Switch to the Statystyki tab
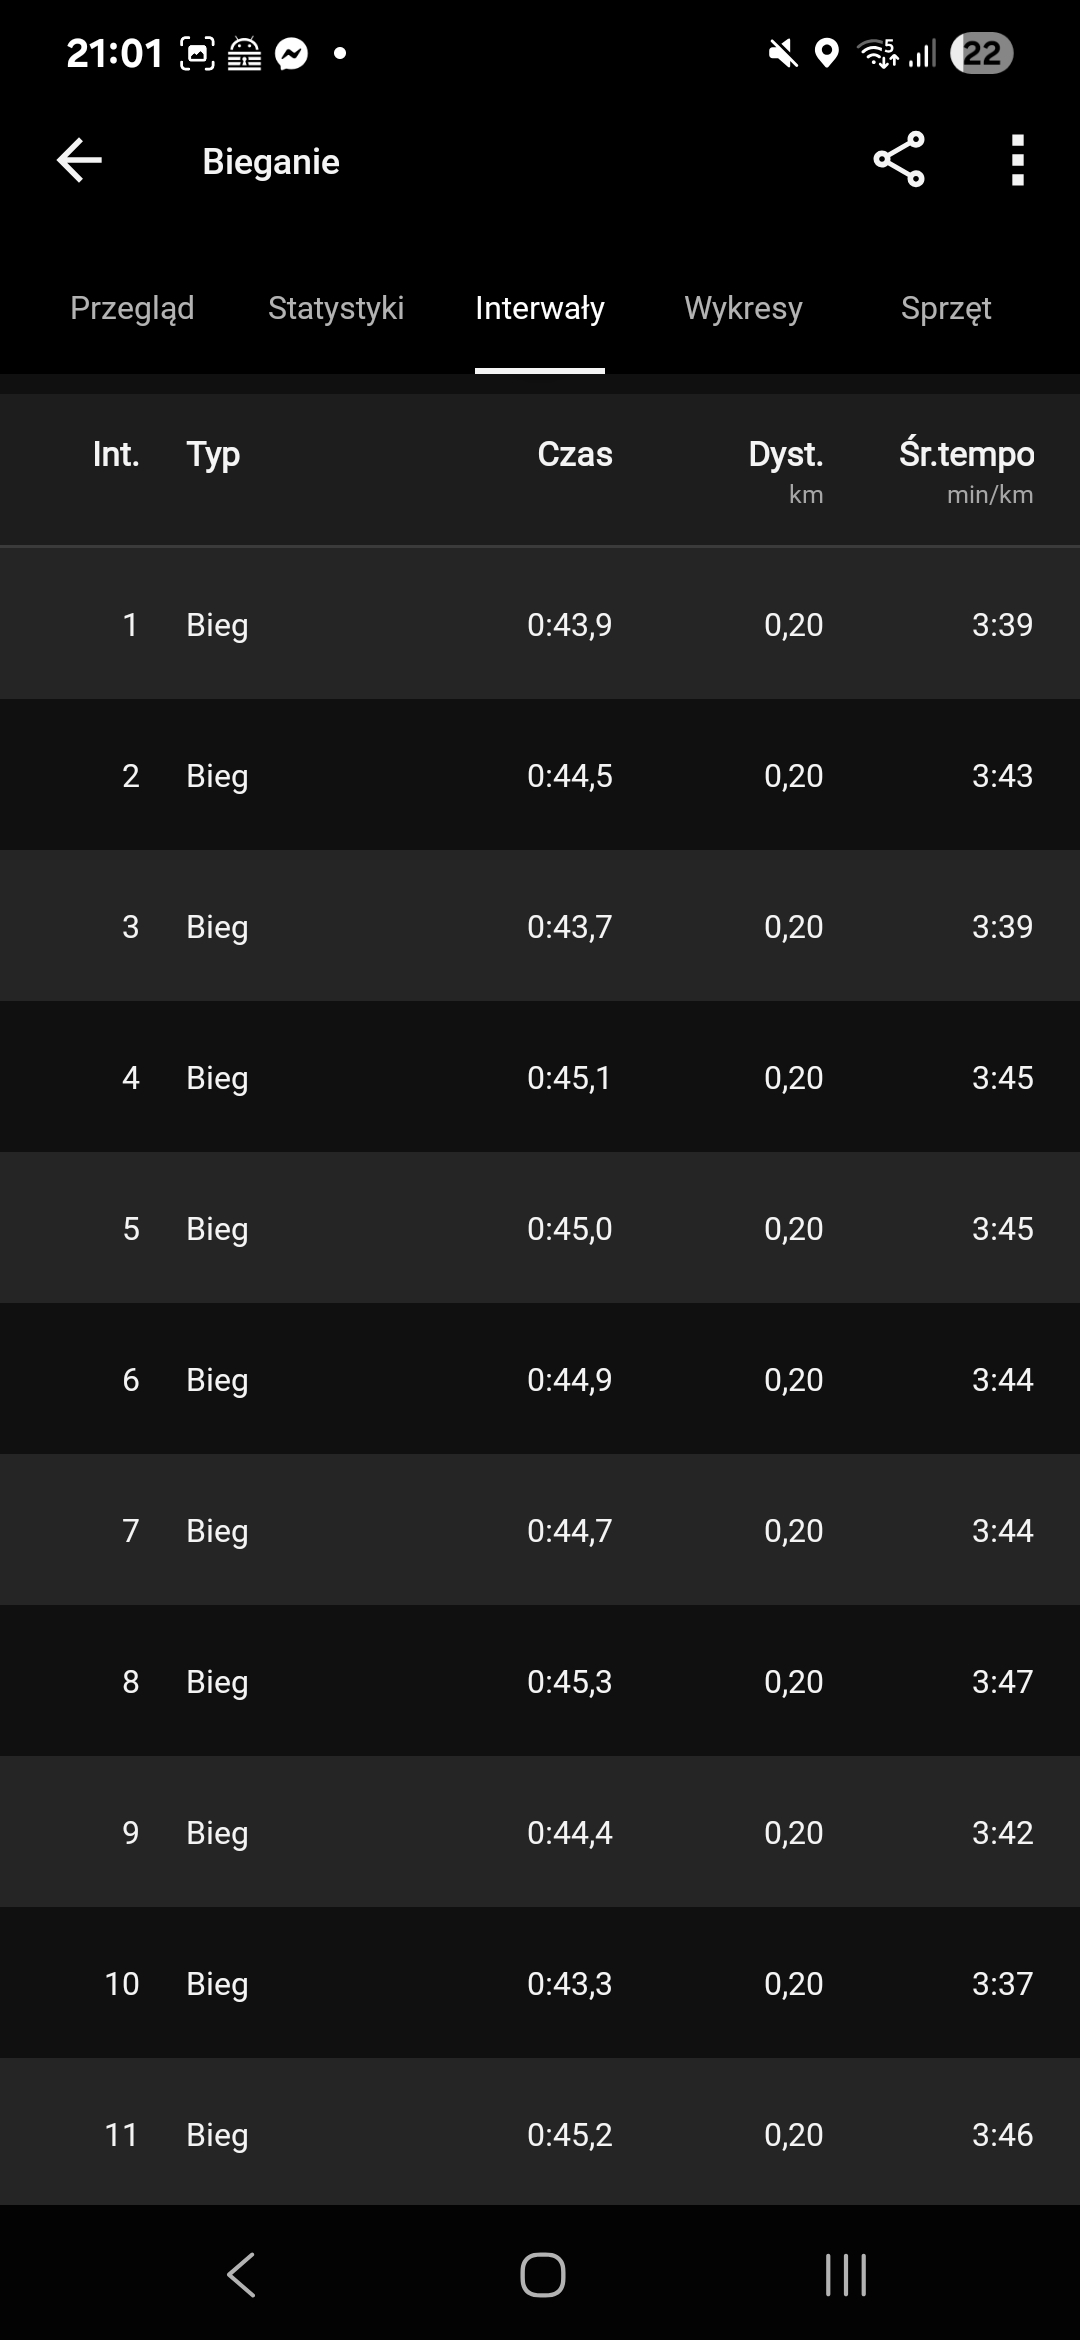Image resolution: width=1080 pixels, height=2340 pixels. click(336, 308)
